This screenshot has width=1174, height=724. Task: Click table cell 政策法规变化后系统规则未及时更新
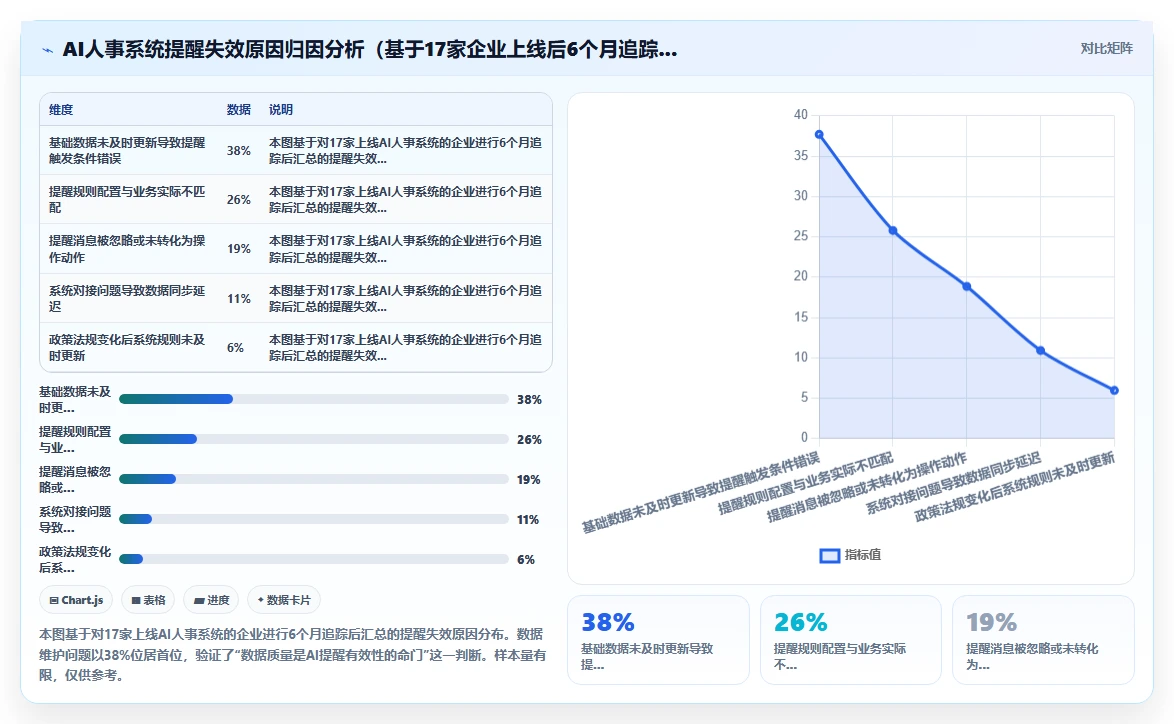tap(127, 347)
